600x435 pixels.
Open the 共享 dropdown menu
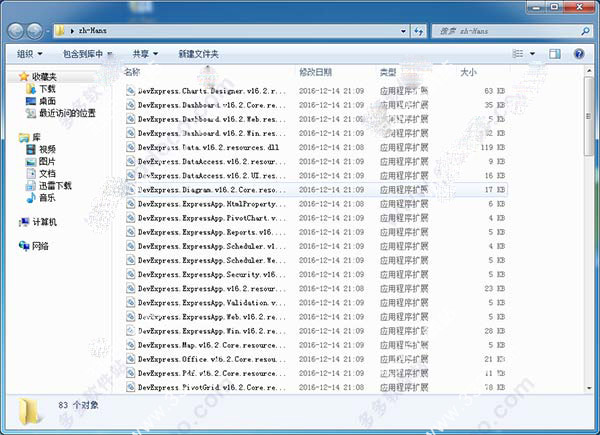[x=146, y=53]
